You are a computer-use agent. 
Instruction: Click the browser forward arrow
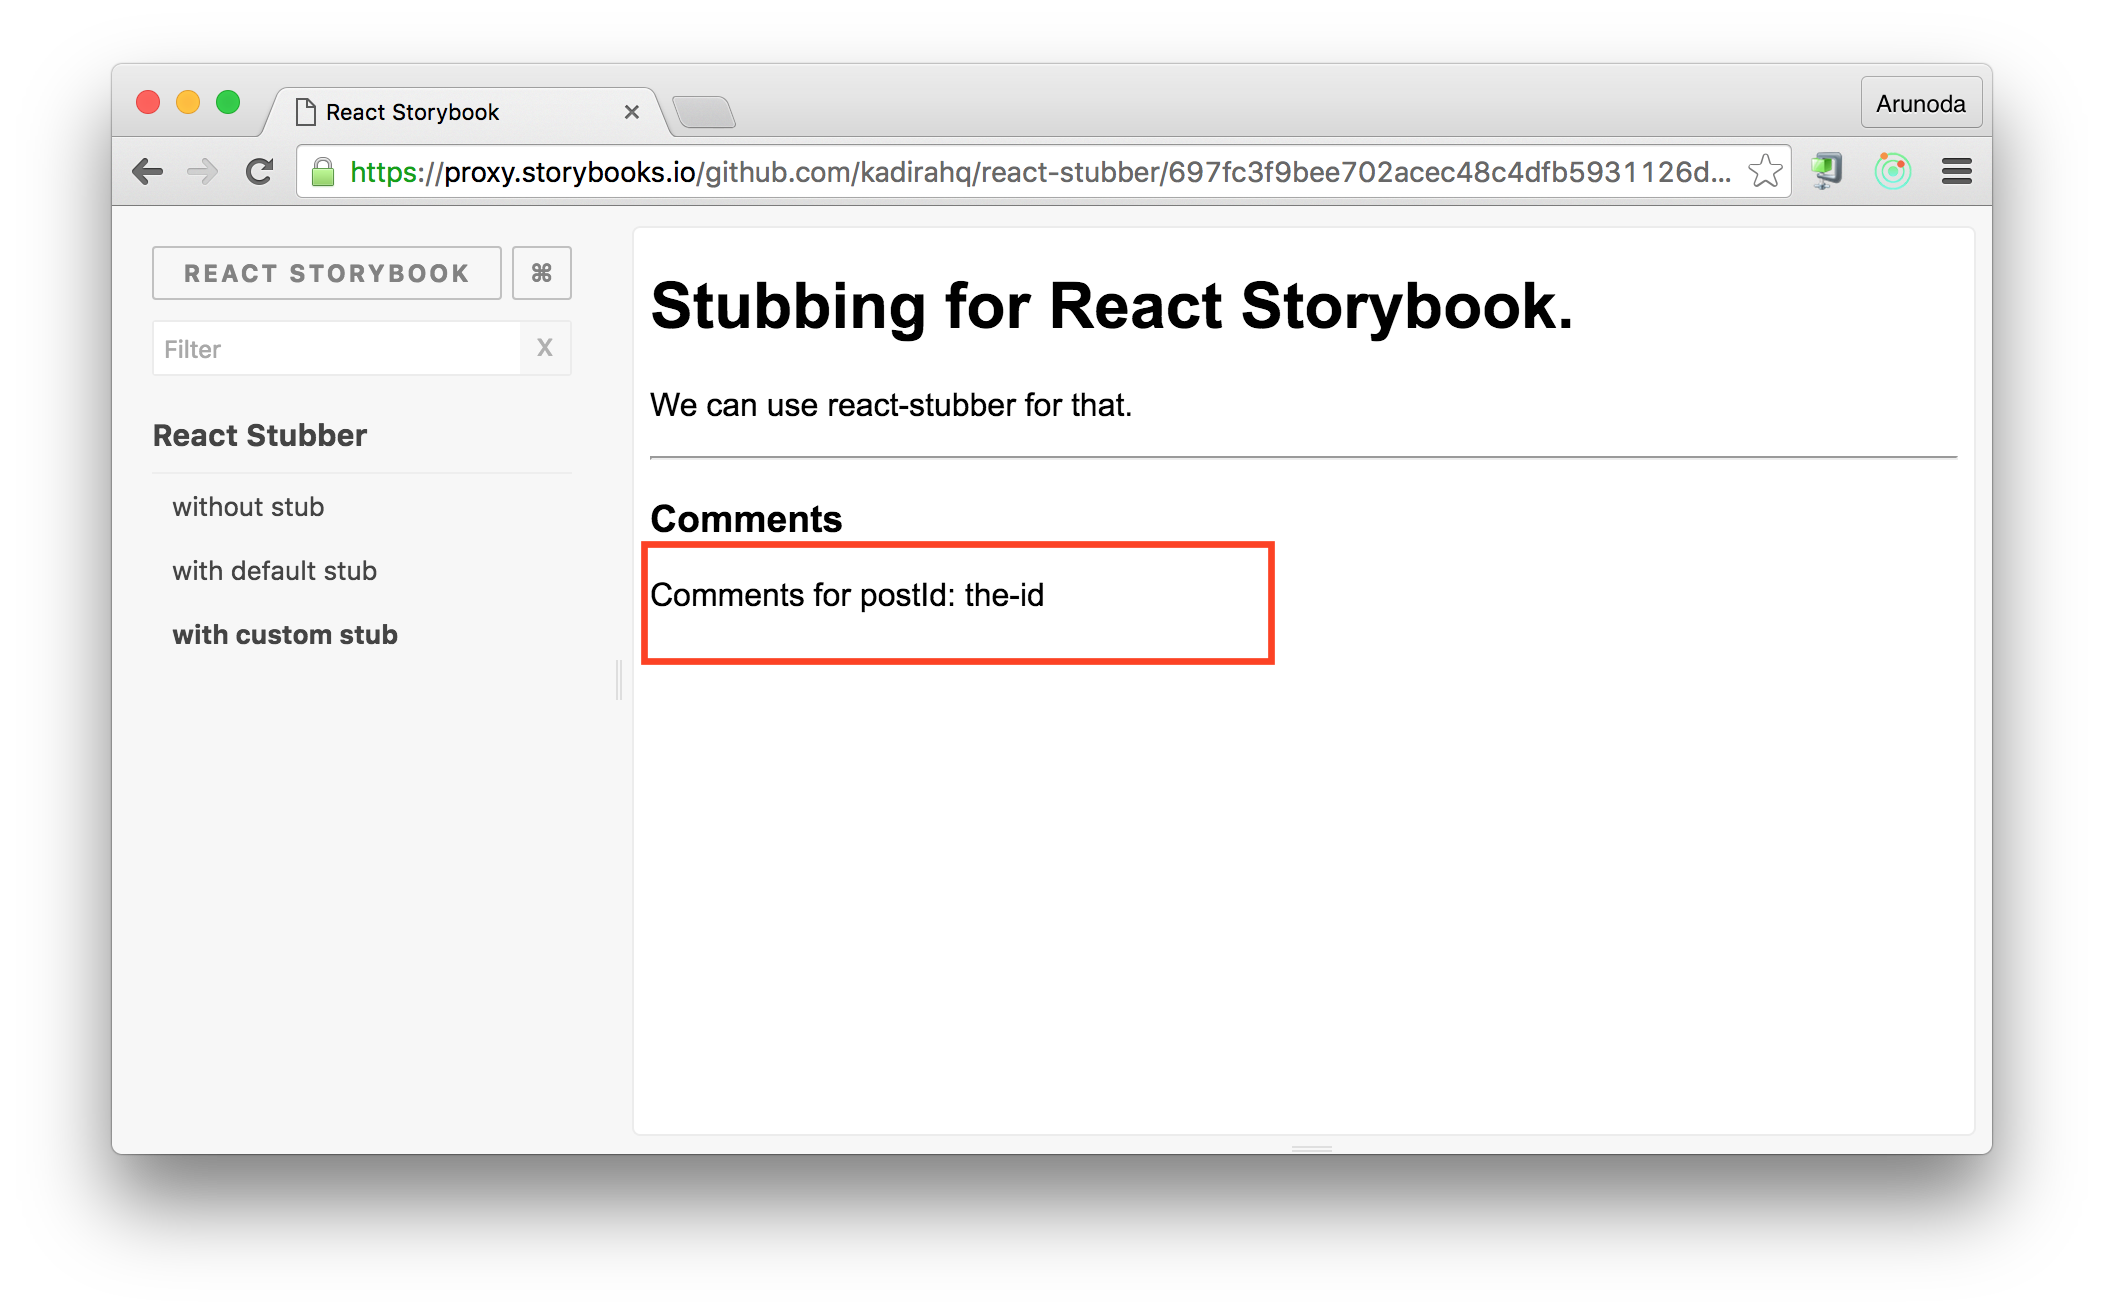pyautogui.click(x=203, y=172)
